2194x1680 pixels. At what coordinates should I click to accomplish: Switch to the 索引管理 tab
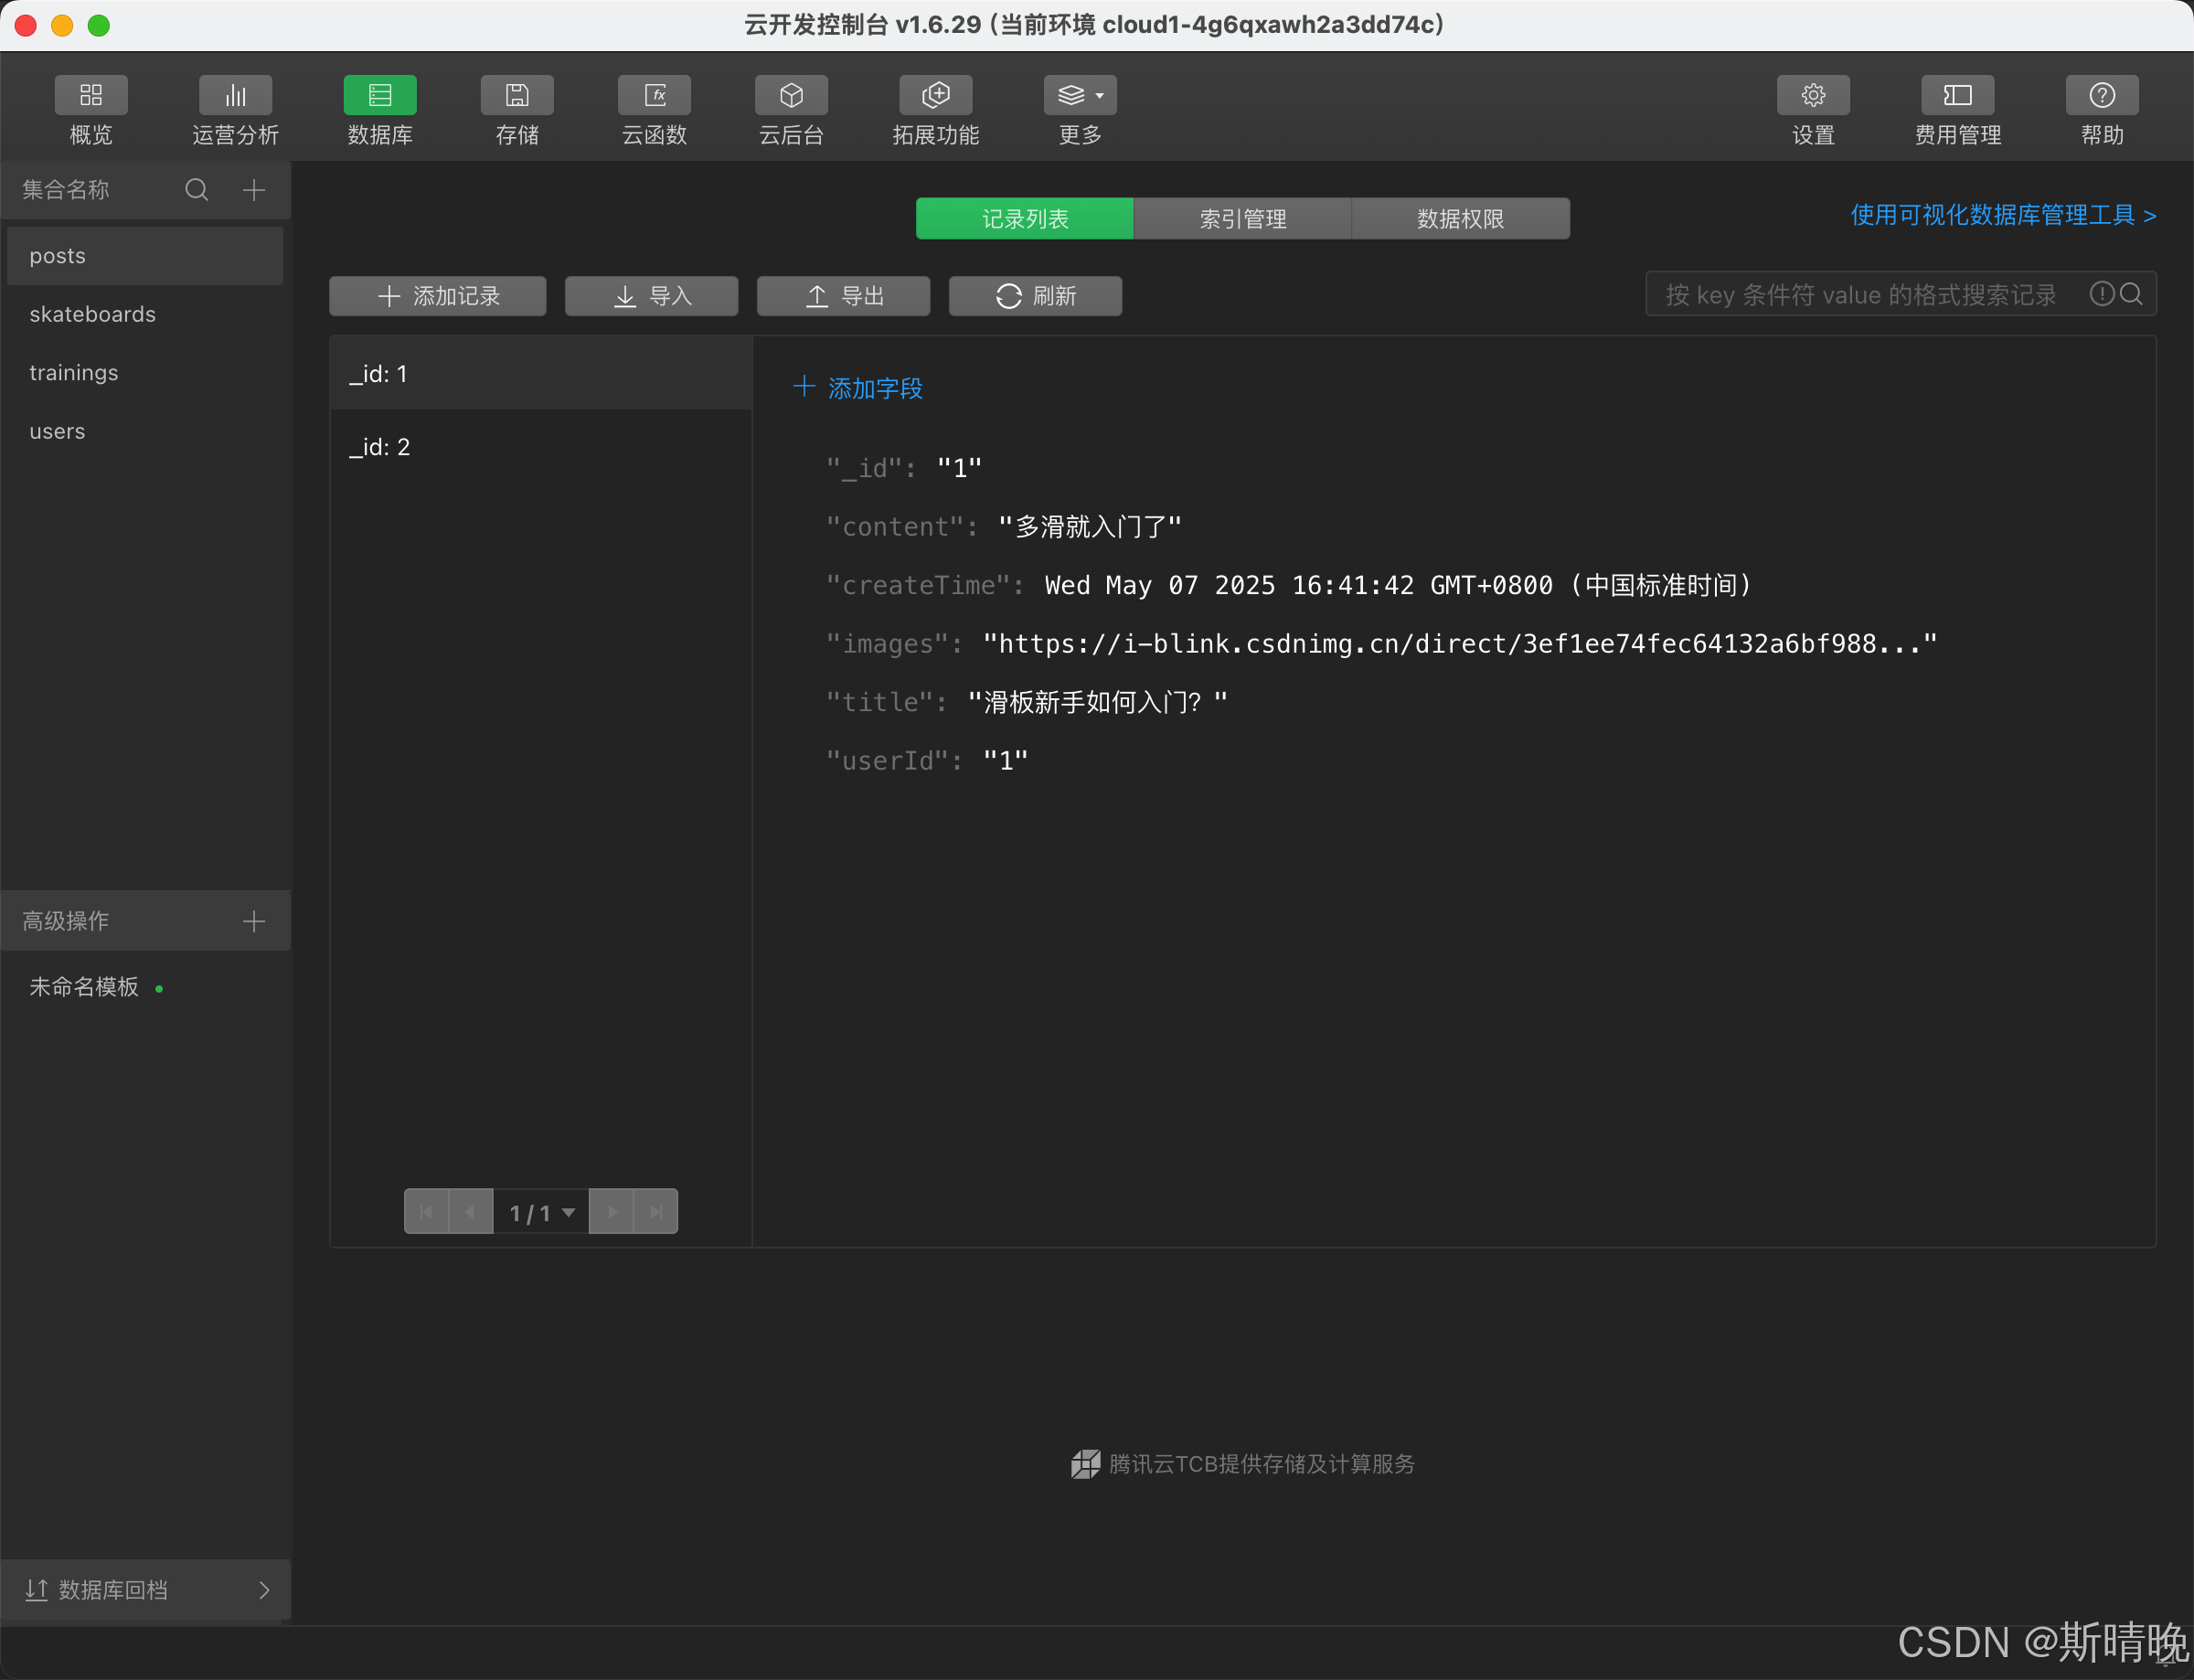click(x=1242, y=219)
